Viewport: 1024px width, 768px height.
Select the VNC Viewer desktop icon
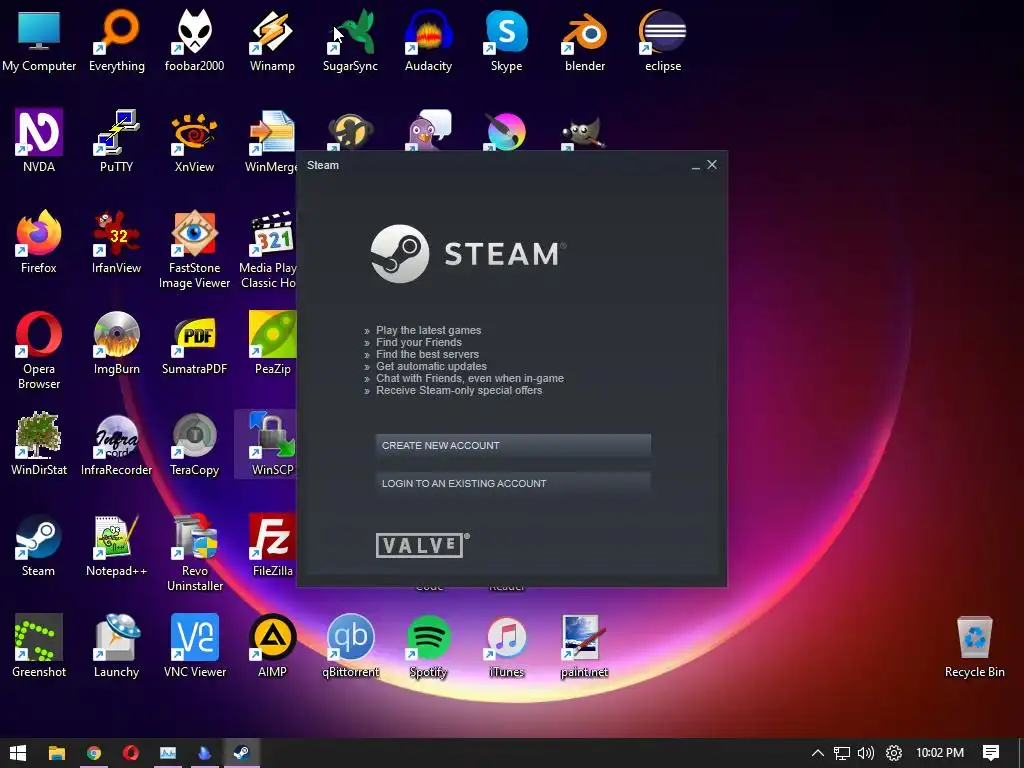click(194, 647)
